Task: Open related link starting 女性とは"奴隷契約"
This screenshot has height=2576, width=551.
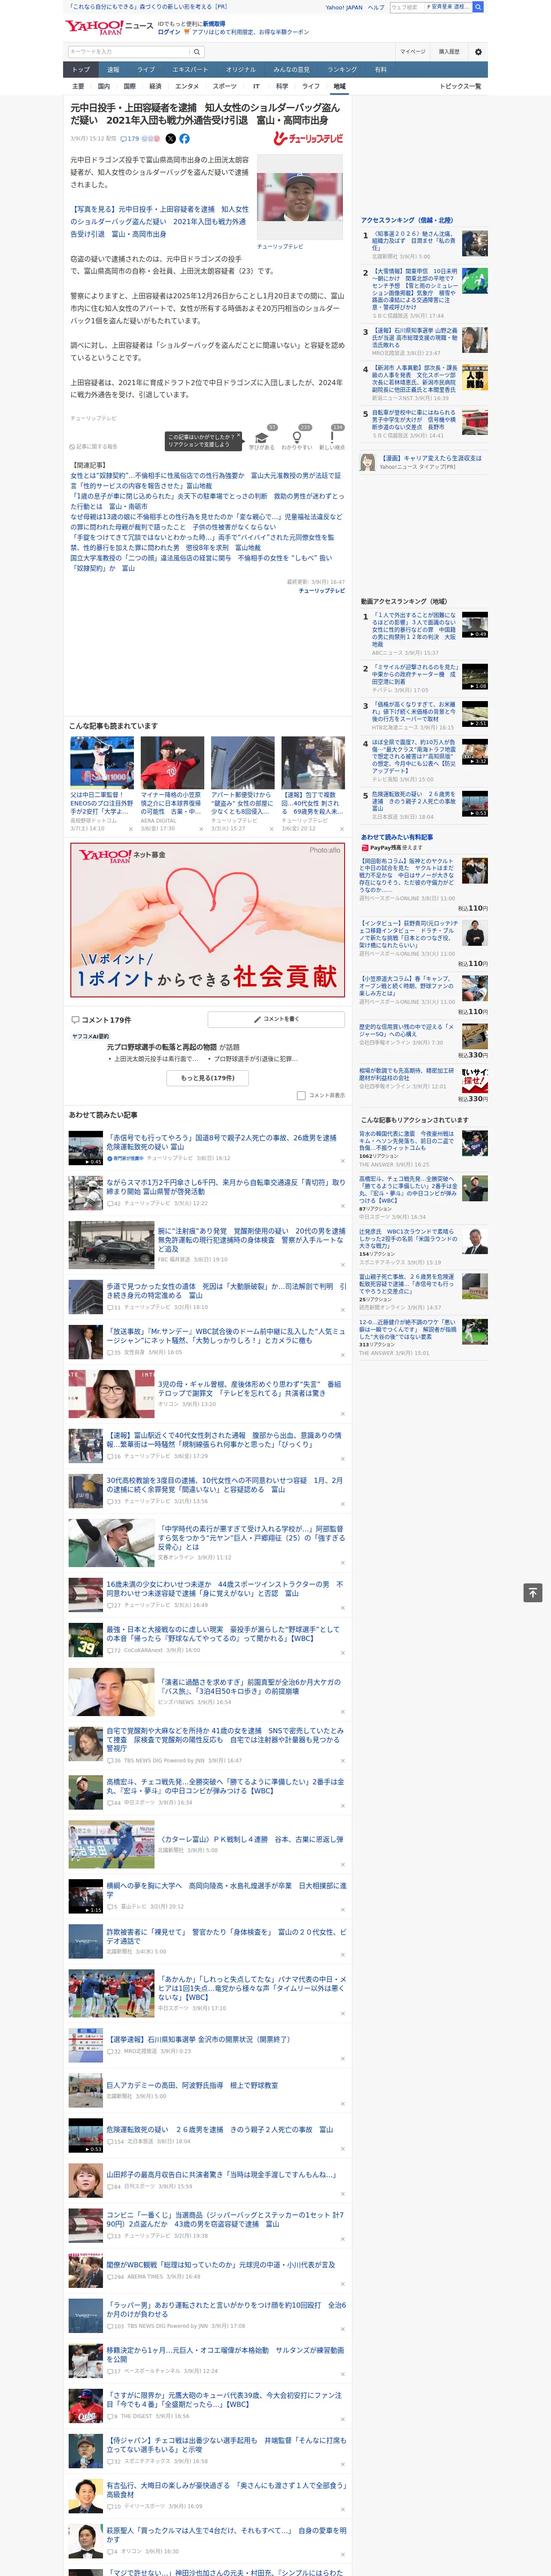Action: click(x=205, y=481)
